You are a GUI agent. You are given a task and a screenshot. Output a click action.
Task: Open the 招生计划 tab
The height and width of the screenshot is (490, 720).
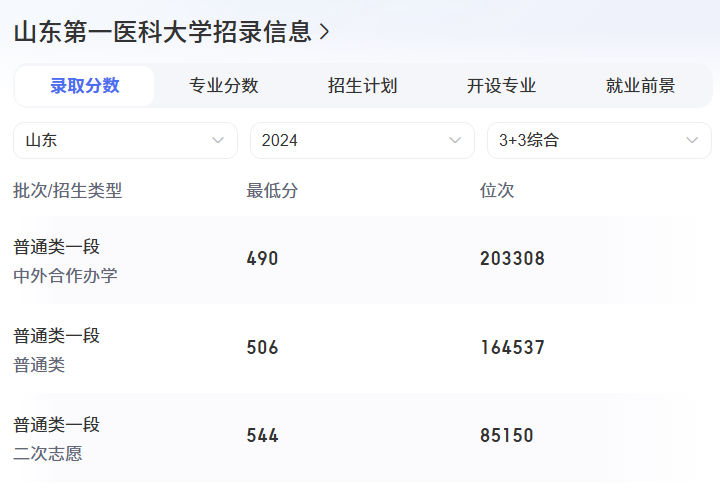(x=362, y=86)
